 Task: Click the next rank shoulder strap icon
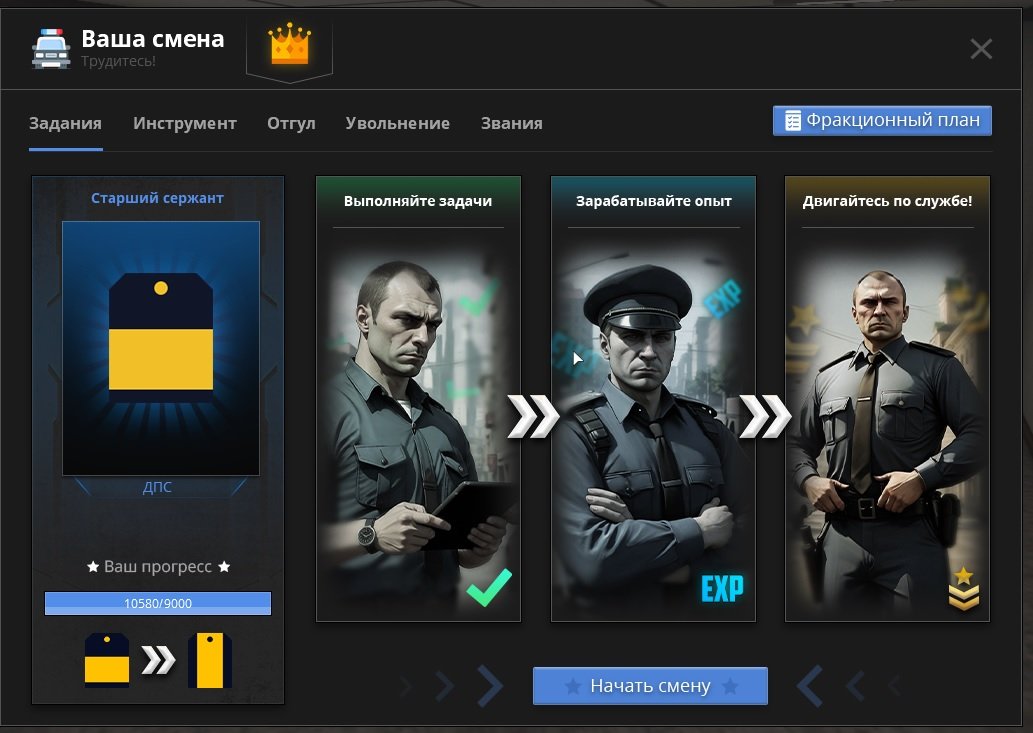point(209,660)
